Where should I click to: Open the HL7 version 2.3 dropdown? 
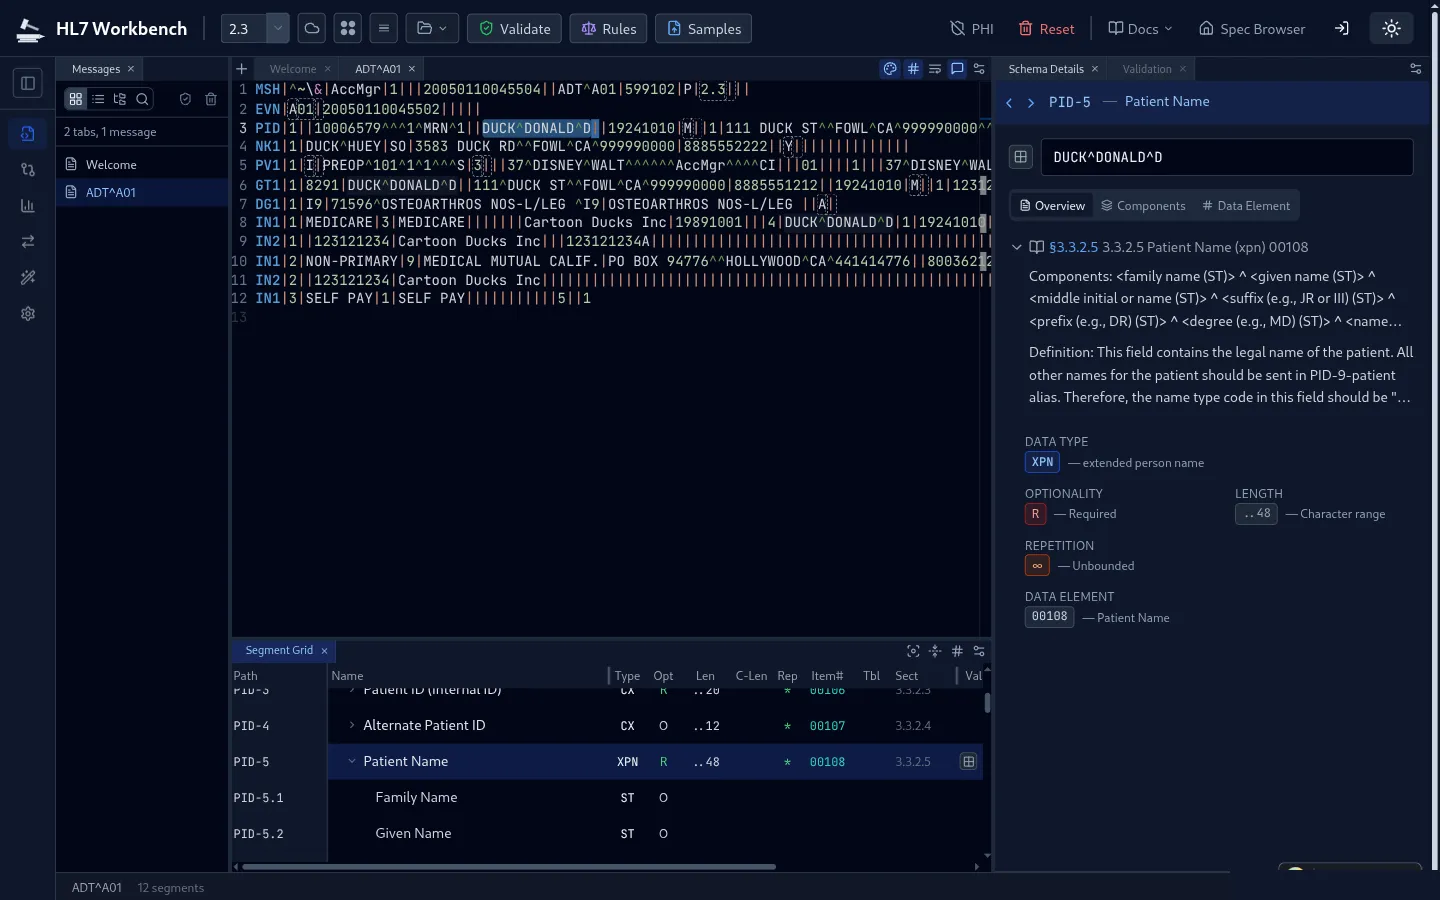coord(278,28)
